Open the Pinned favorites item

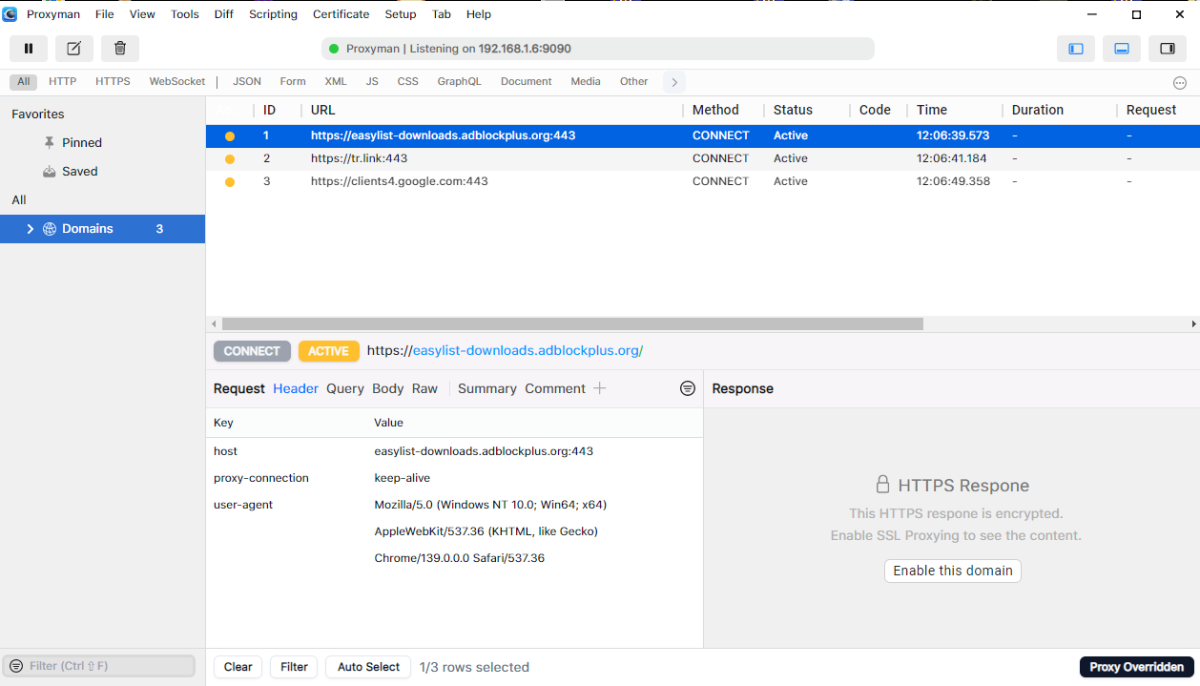tap(81, 143)
